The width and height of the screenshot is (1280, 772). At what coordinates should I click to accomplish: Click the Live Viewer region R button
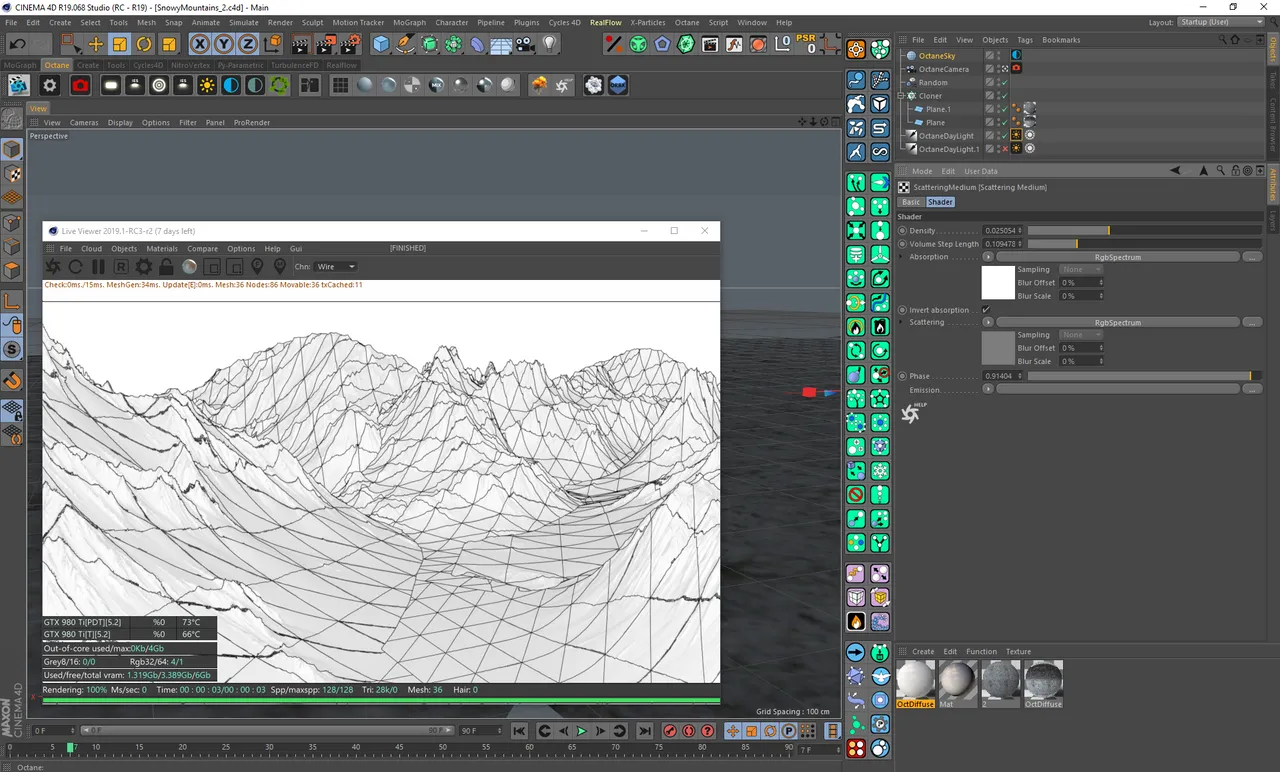(121, 267)
